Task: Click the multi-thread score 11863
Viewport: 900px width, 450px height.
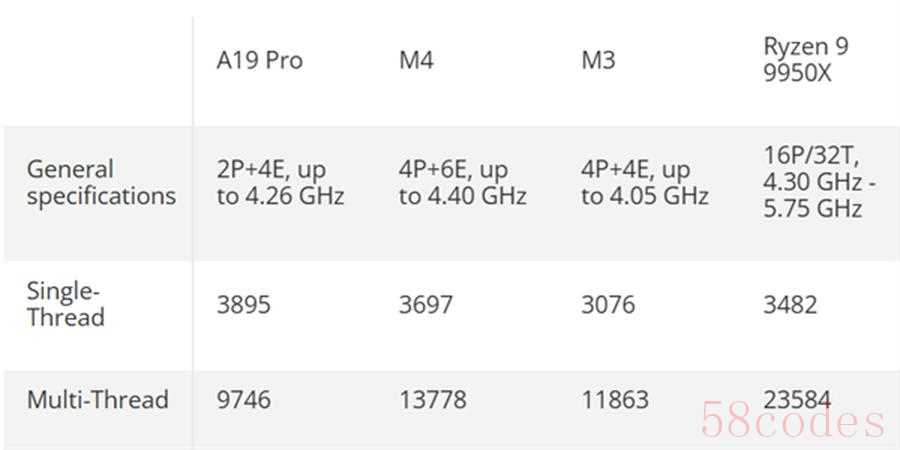Action: (x=614, y=400)
